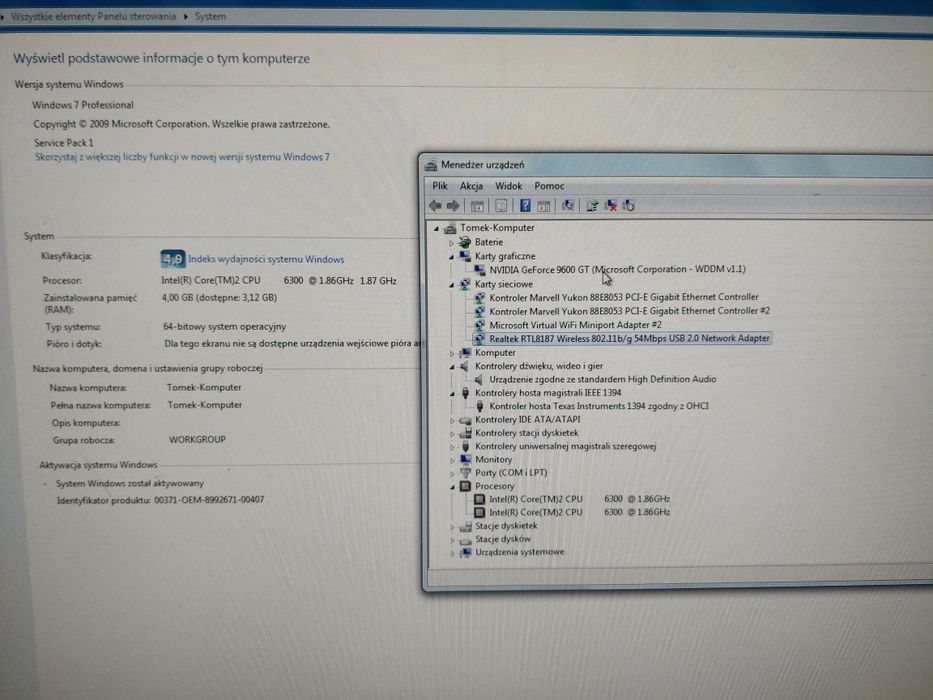
Task: Expand Kontrolery stacji dyskietek node
Action: pos(452,434)
